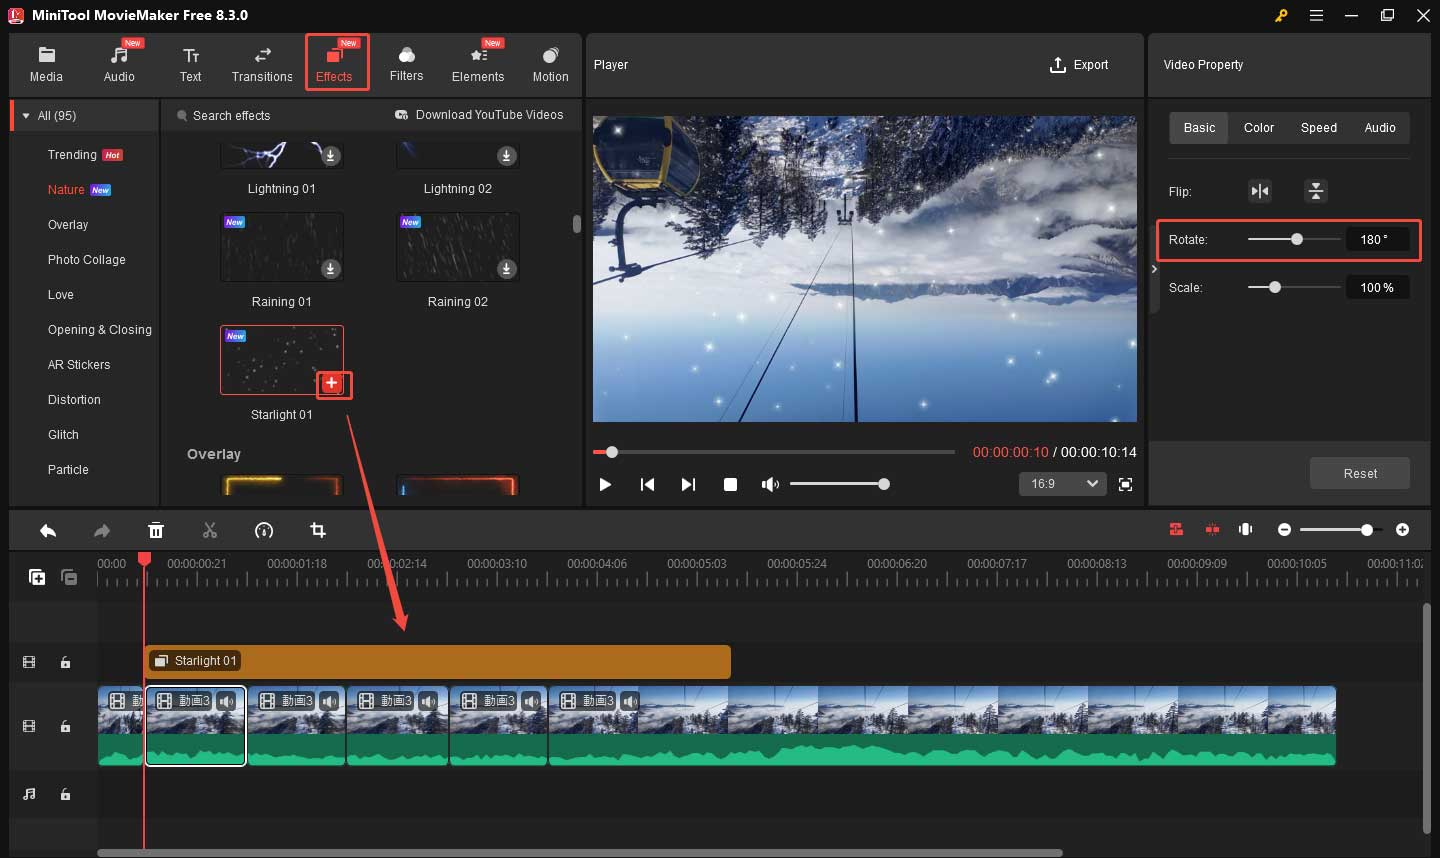Switch to the Elements tab

click(478, 64)
